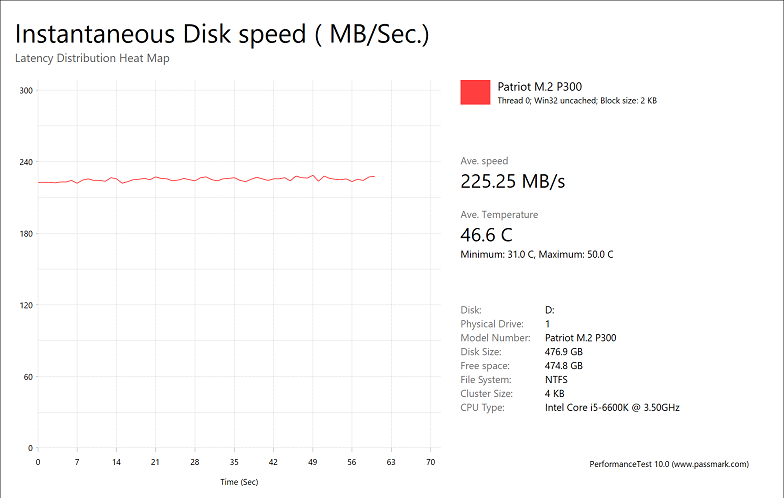Click the Free space value 474.8 GB
This screenshot has height=498, width=784.
[564, 366]
